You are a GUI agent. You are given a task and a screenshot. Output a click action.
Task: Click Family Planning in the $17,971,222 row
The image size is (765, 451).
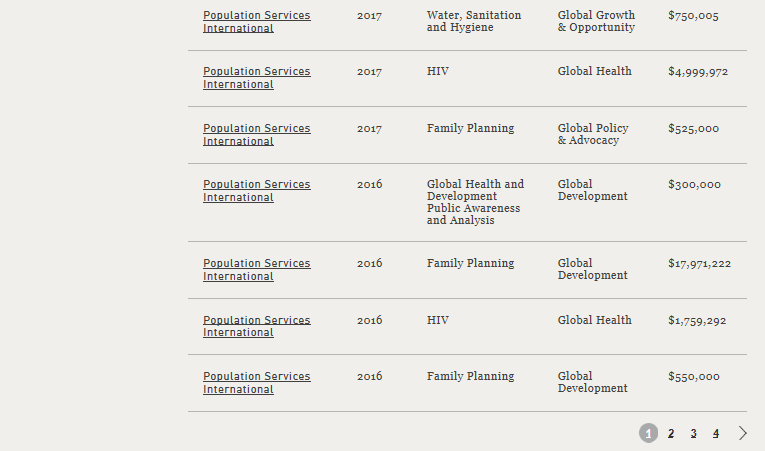(x=470, y=263)
